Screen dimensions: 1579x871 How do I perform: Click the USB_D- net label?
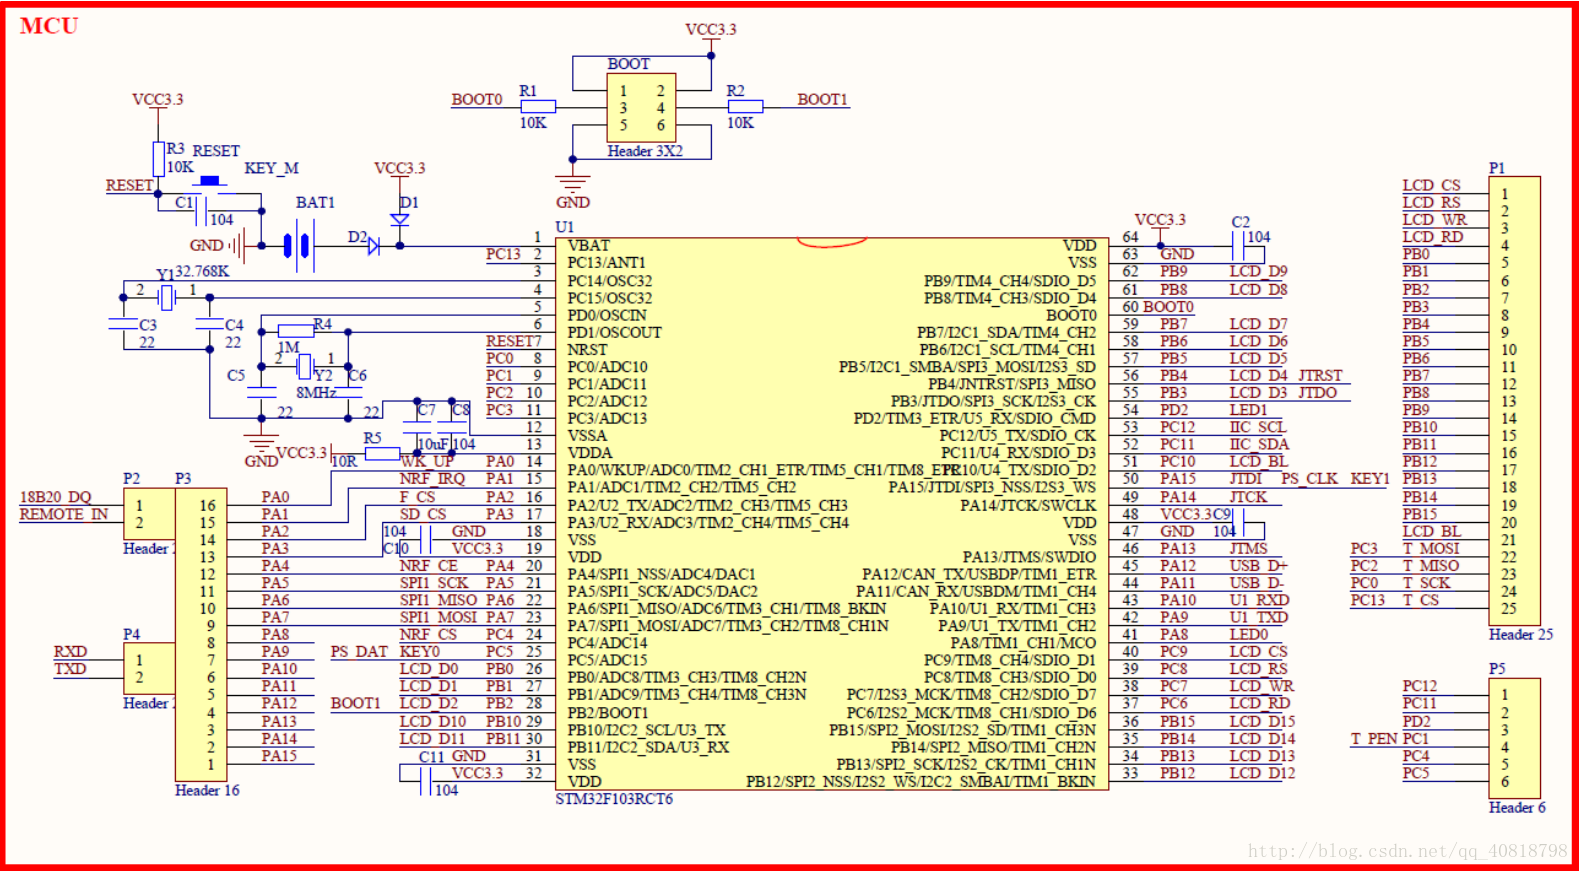1257,583
